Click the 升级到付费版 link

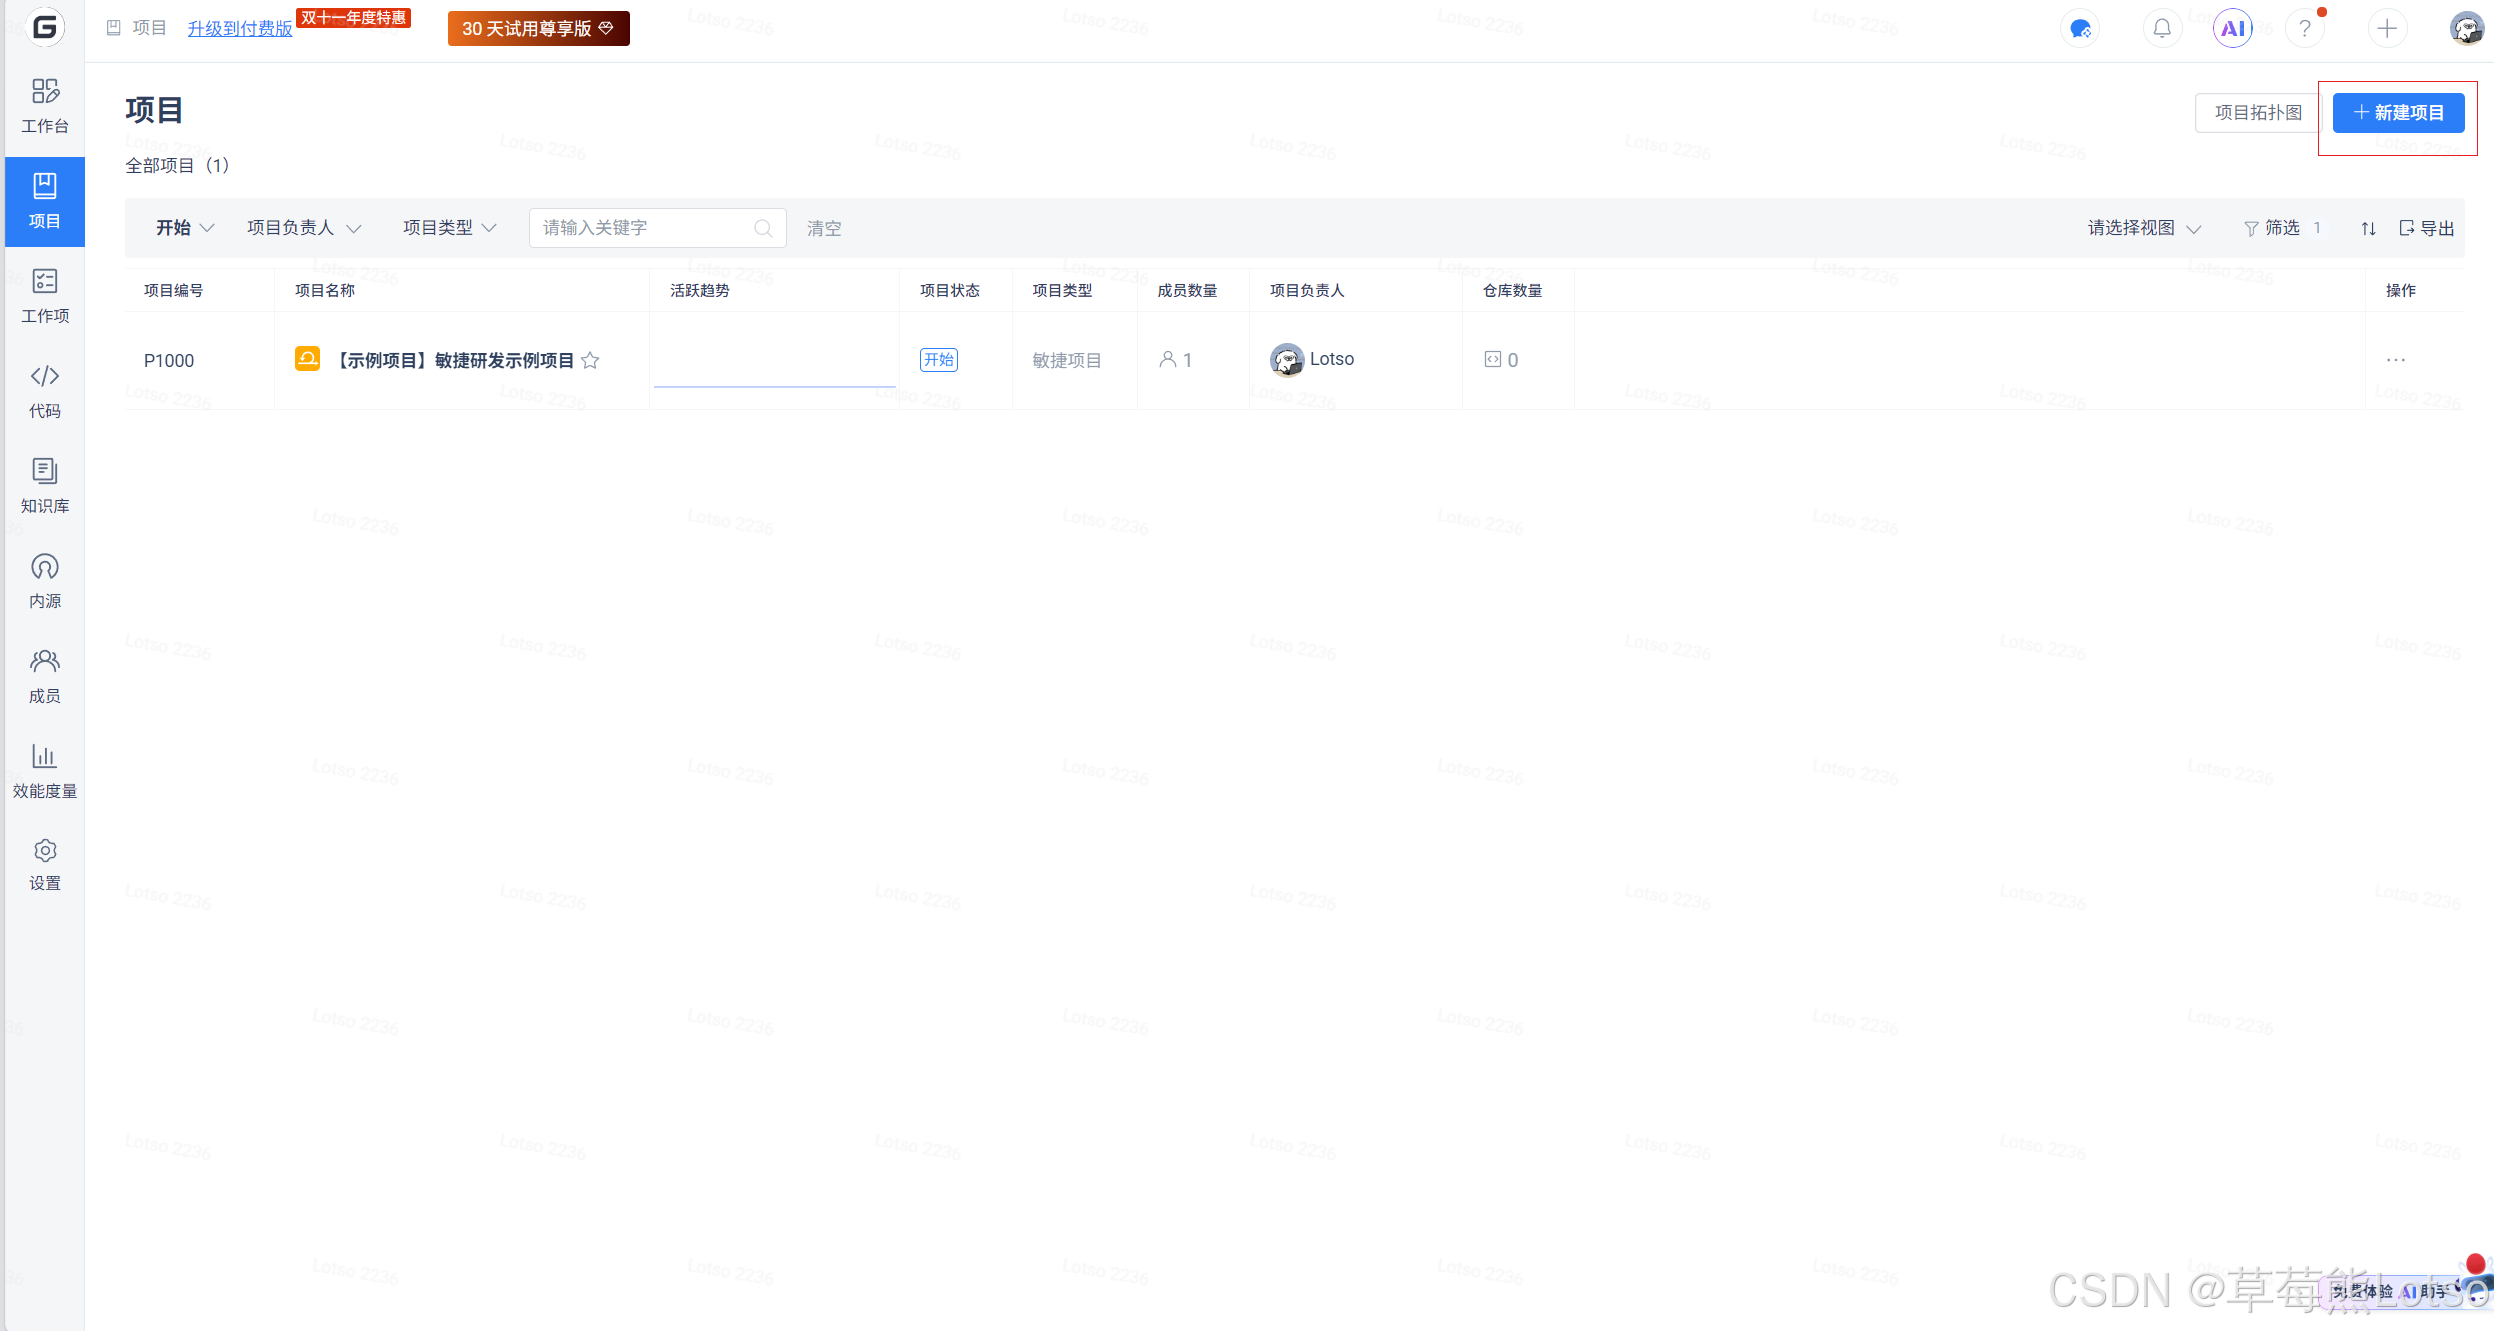[240, 29]
